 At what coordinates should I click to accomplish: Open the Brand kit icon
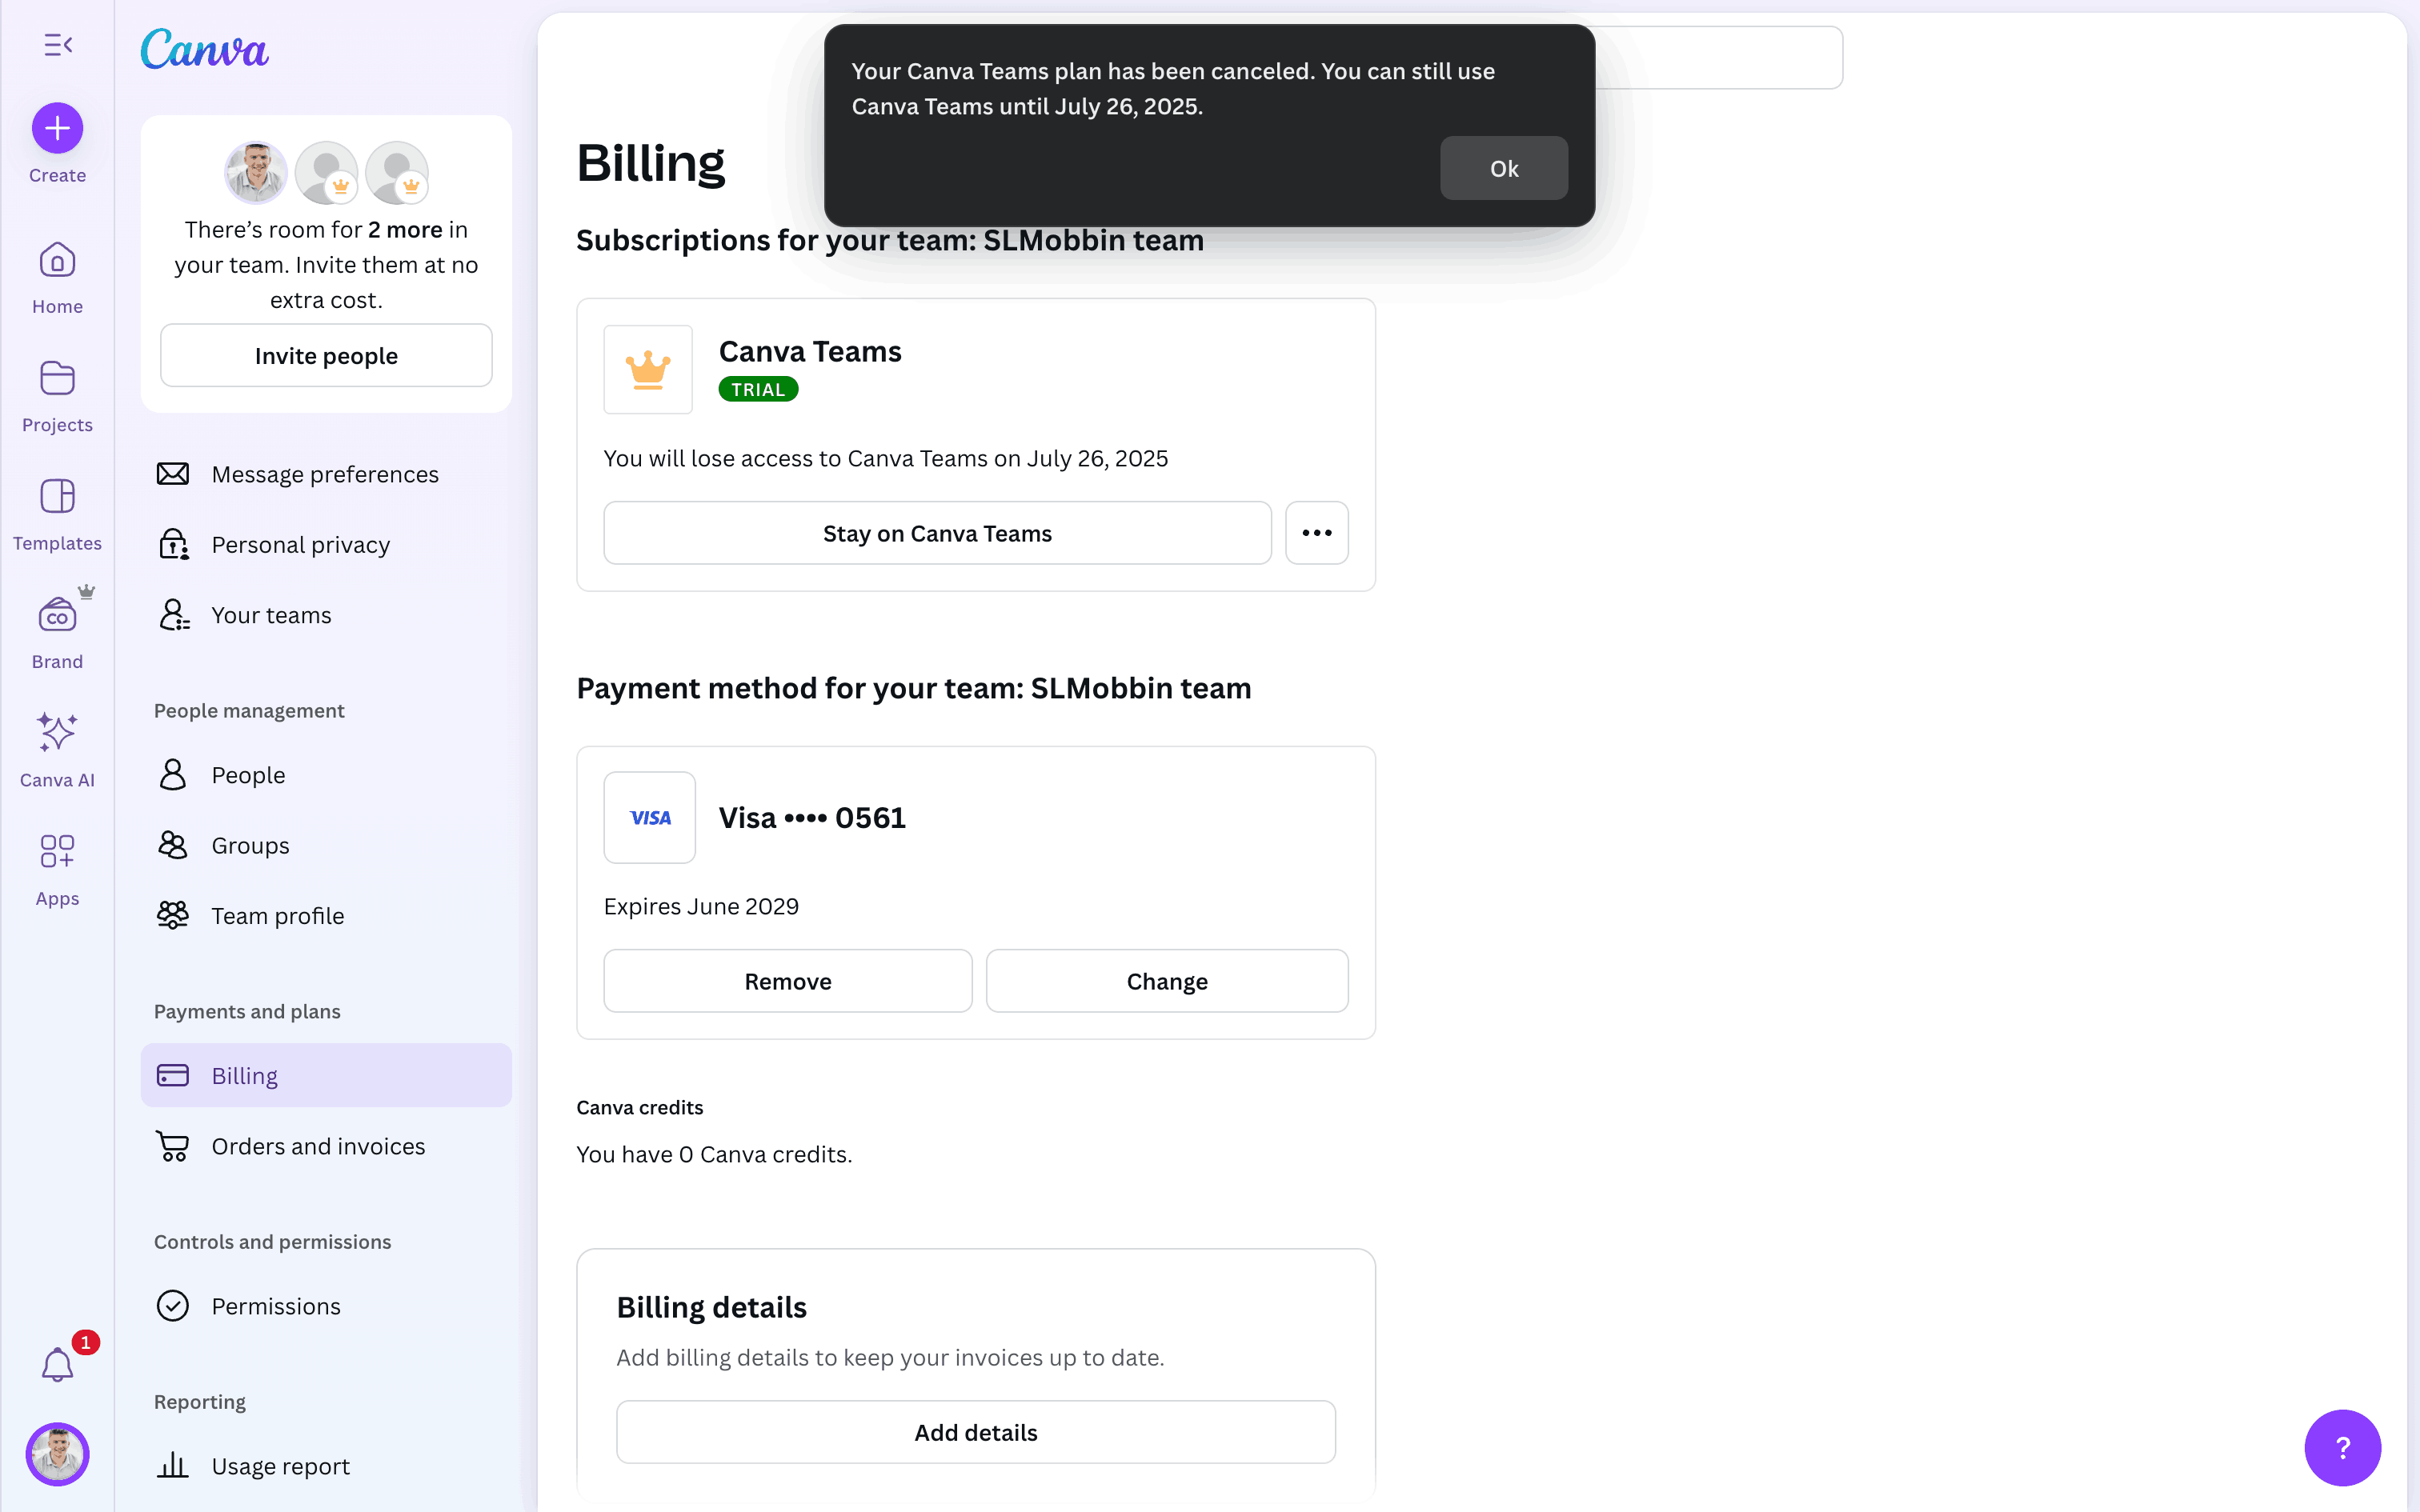click(57, 616)
